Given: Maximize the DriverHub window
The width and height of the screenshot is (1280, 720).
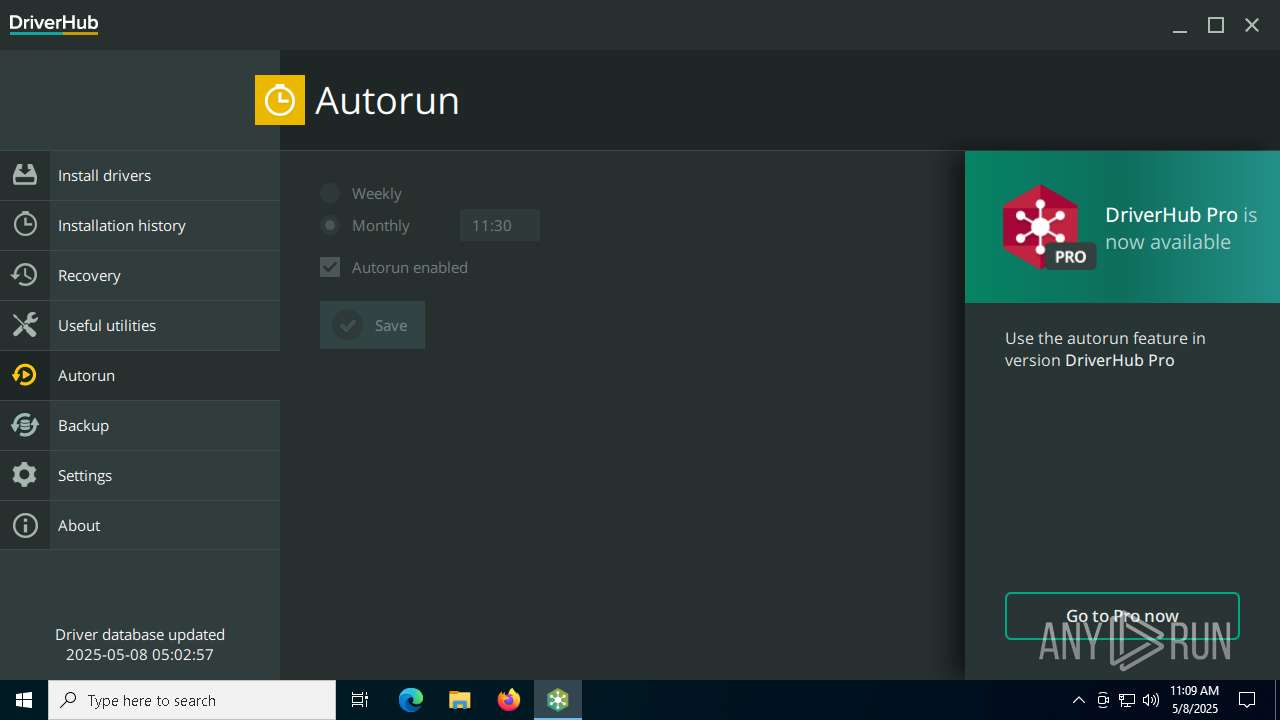Looking at the screenshot, I should tap(1216, 25).
